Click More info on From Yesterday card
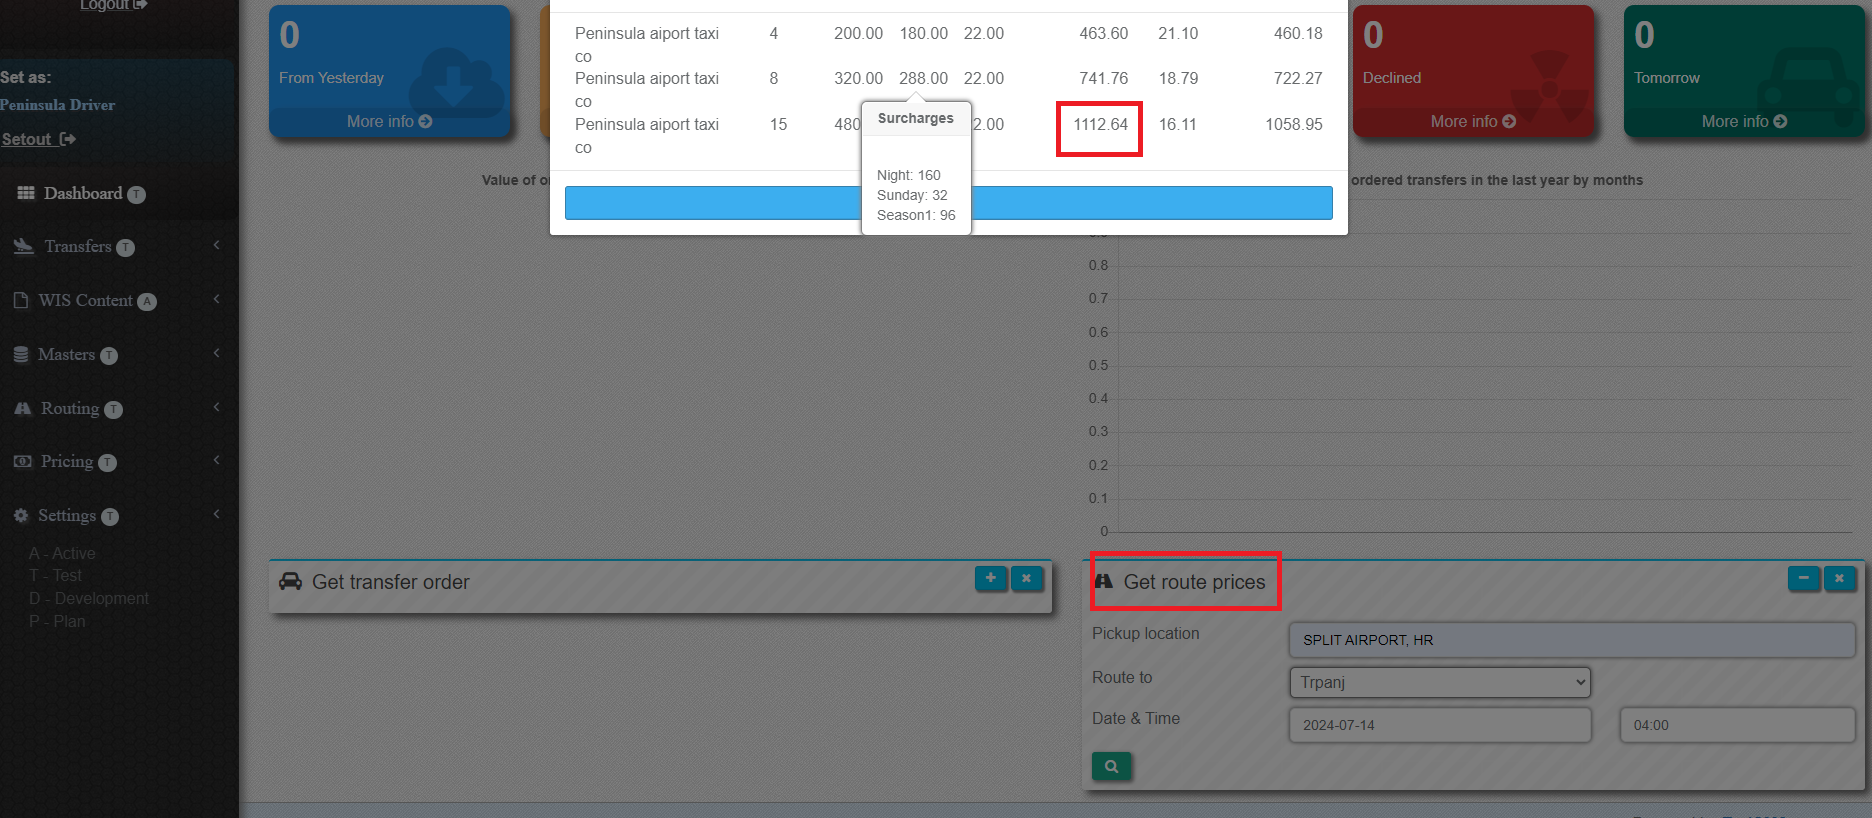Screen dimensions: 1872x818 click(389, 121)
